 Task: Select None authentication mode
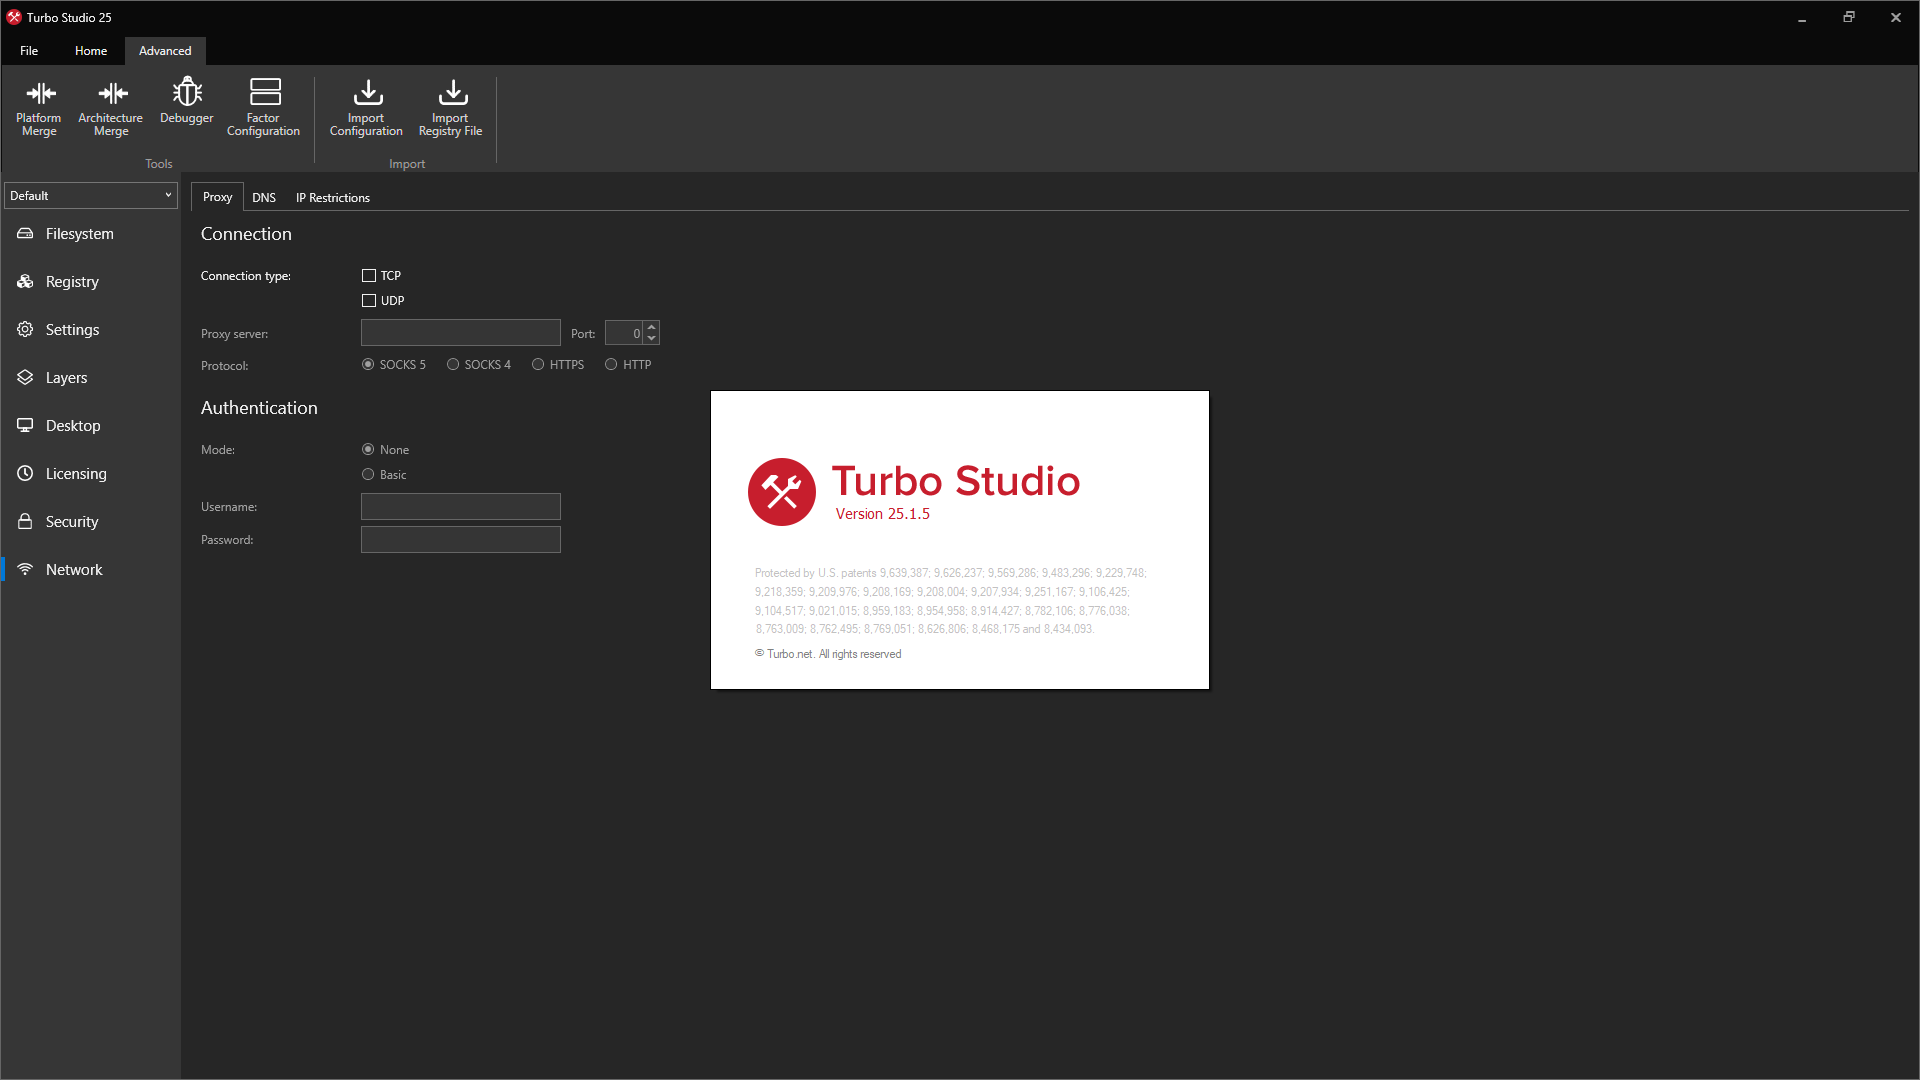tap(368, 450)
